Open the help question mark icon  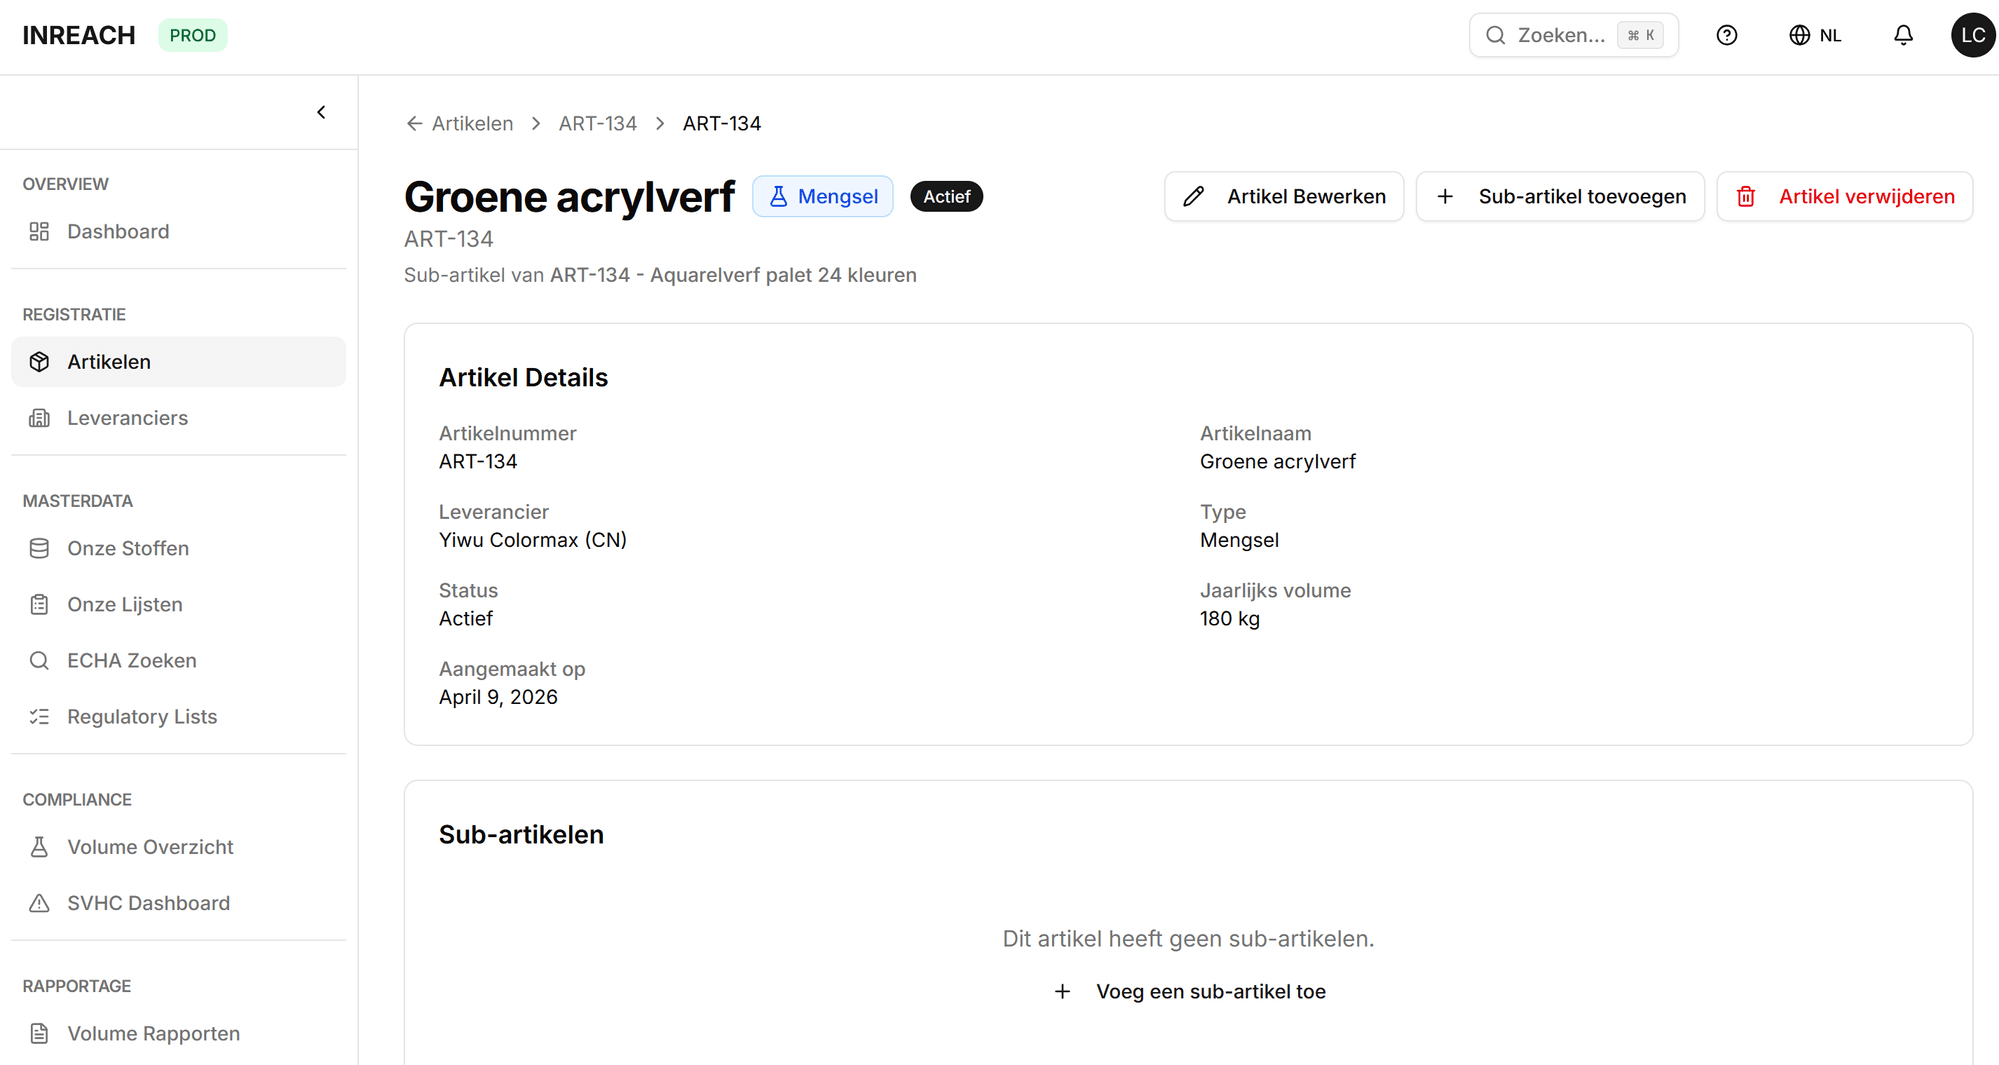point(1727,35)
